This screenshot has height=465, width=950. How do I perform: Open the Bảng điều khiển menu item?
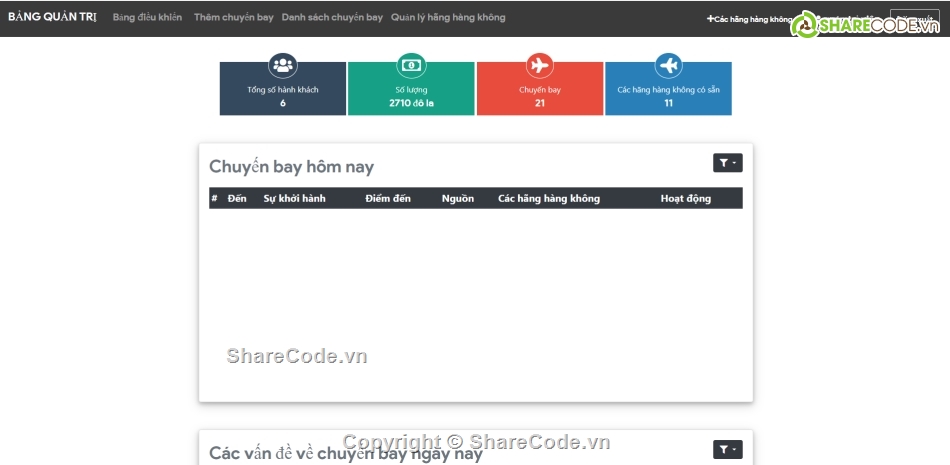[x=147, y=17]
